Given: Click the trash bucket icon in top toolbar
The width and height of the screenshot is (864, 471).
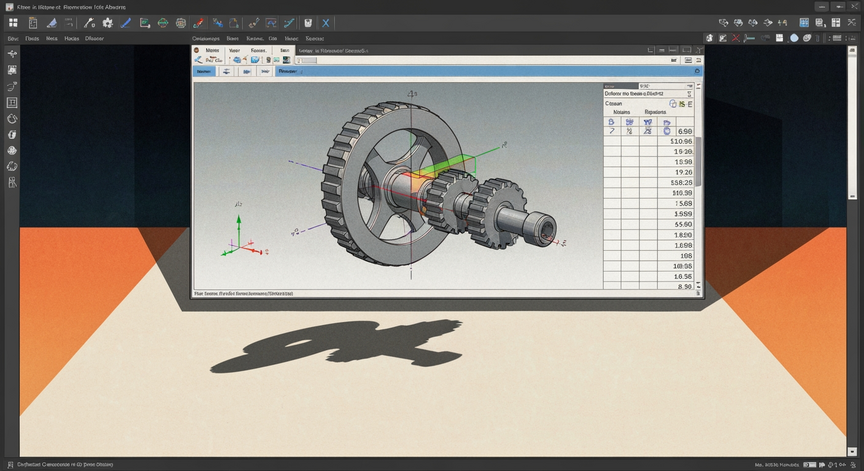Looking at the screenshot, I should click(x=308, y=23).
